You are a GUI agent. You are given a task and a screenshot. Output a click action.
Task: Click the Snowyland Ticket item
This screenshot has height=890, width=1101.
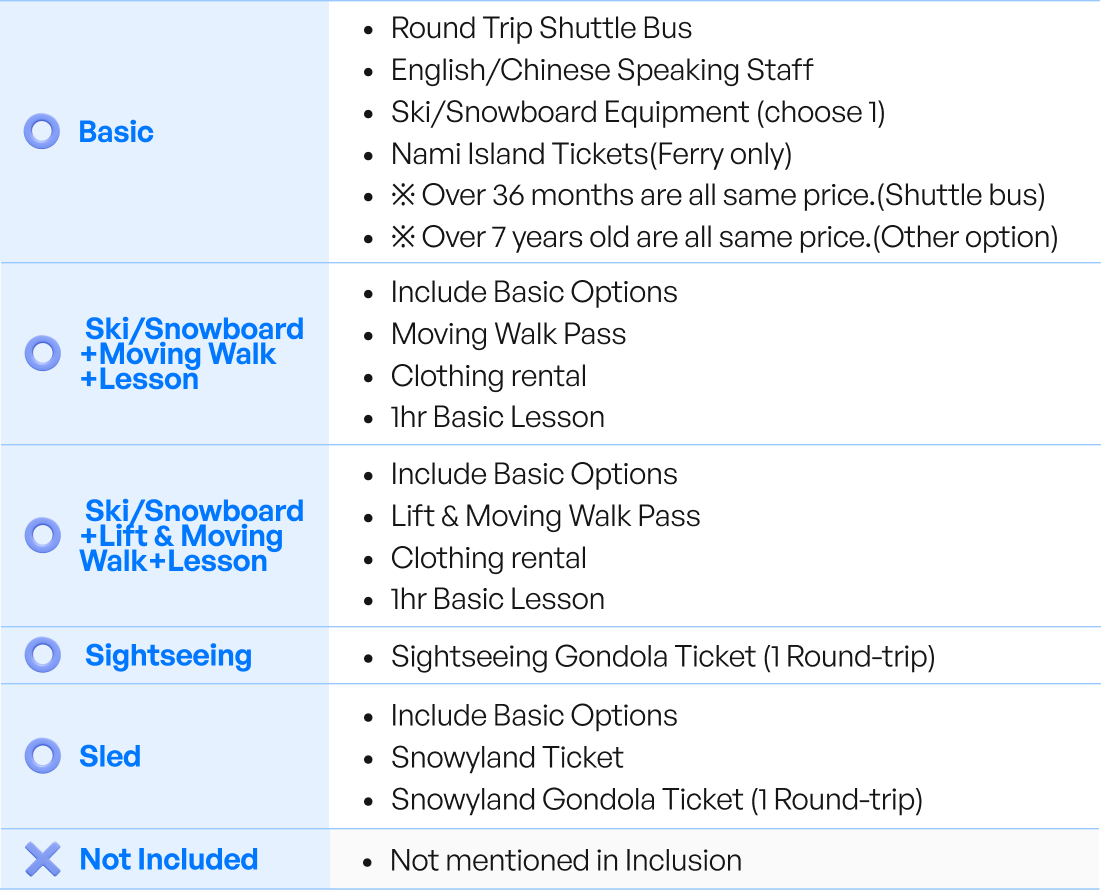(507, 758)
